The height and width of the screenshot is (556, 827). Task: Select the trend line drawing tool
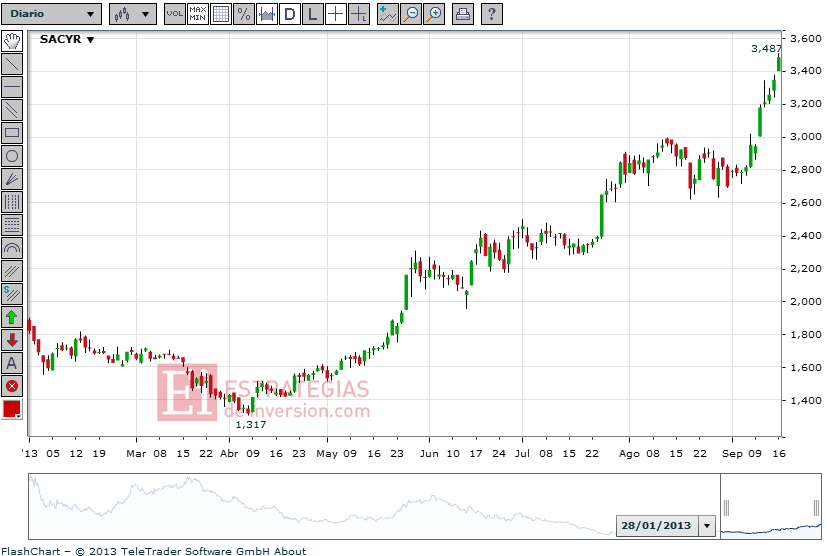tap(12, 64)
